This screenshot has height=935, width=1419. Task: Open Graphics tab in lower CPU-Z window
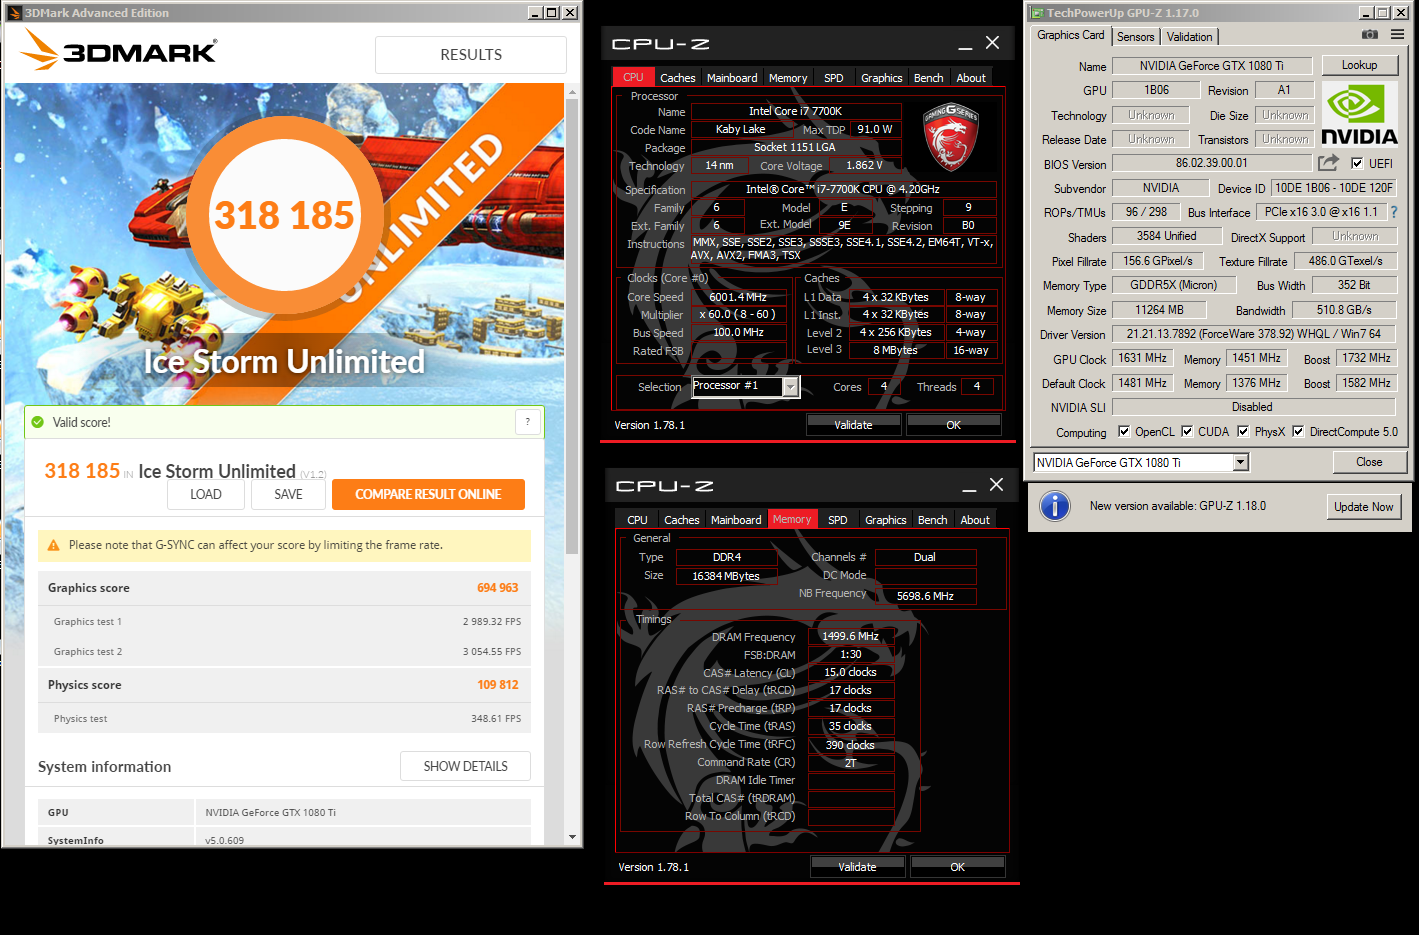coord(886,520)
